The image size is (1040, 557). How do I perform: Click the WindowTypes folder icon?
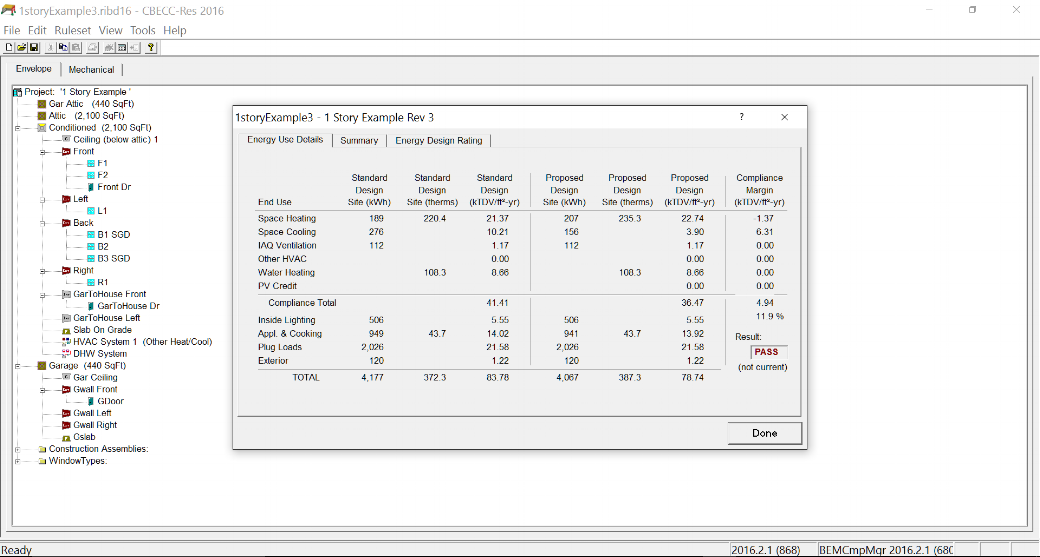click(x=42, y=461)
